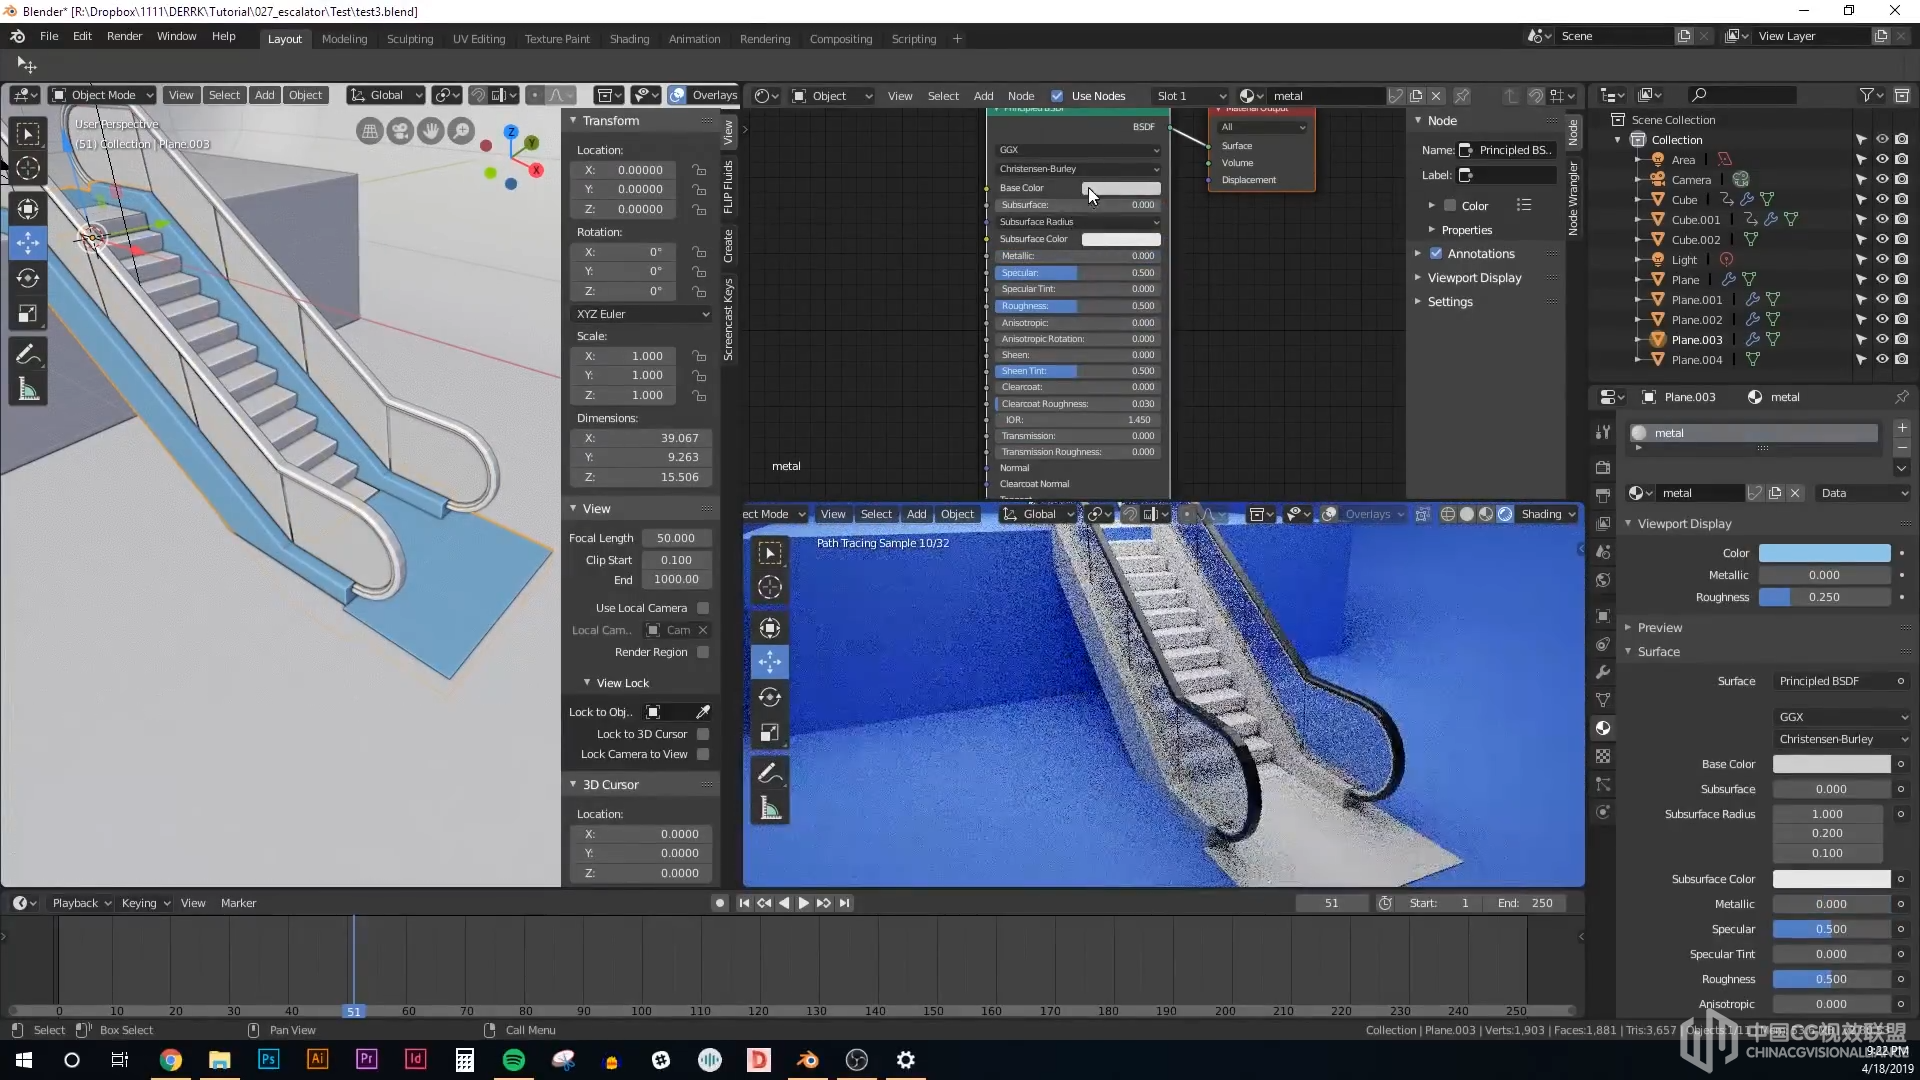Image resolution: width=1920 pixels, height=1080 pixels.
Task: Jump to timeline start frame
Action: point(744,903)
